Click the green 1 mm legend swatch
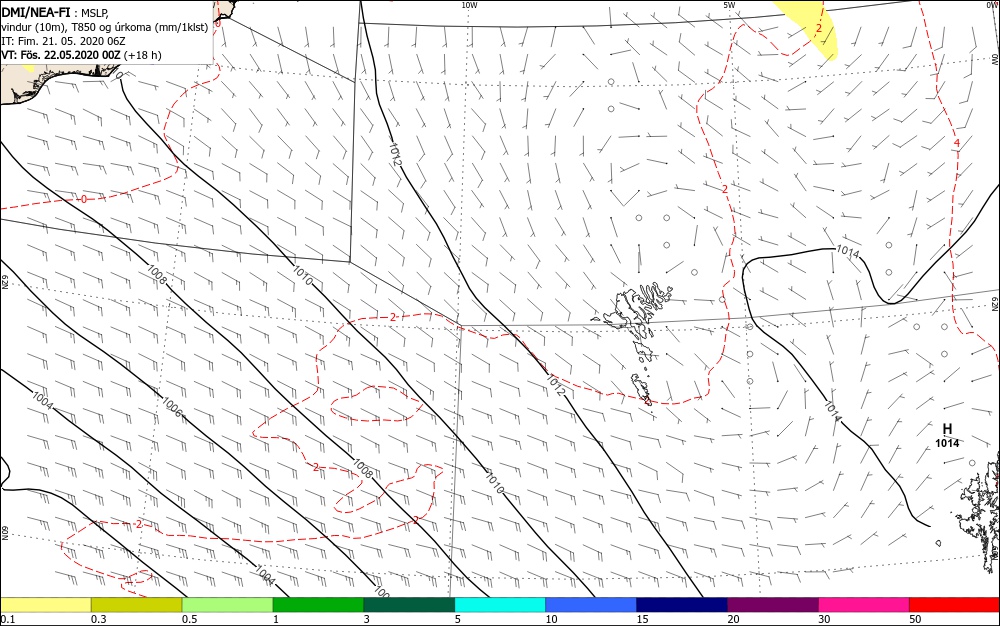Image resolution: width=1000 pixels, height=626 pixels. coord(318,604)
